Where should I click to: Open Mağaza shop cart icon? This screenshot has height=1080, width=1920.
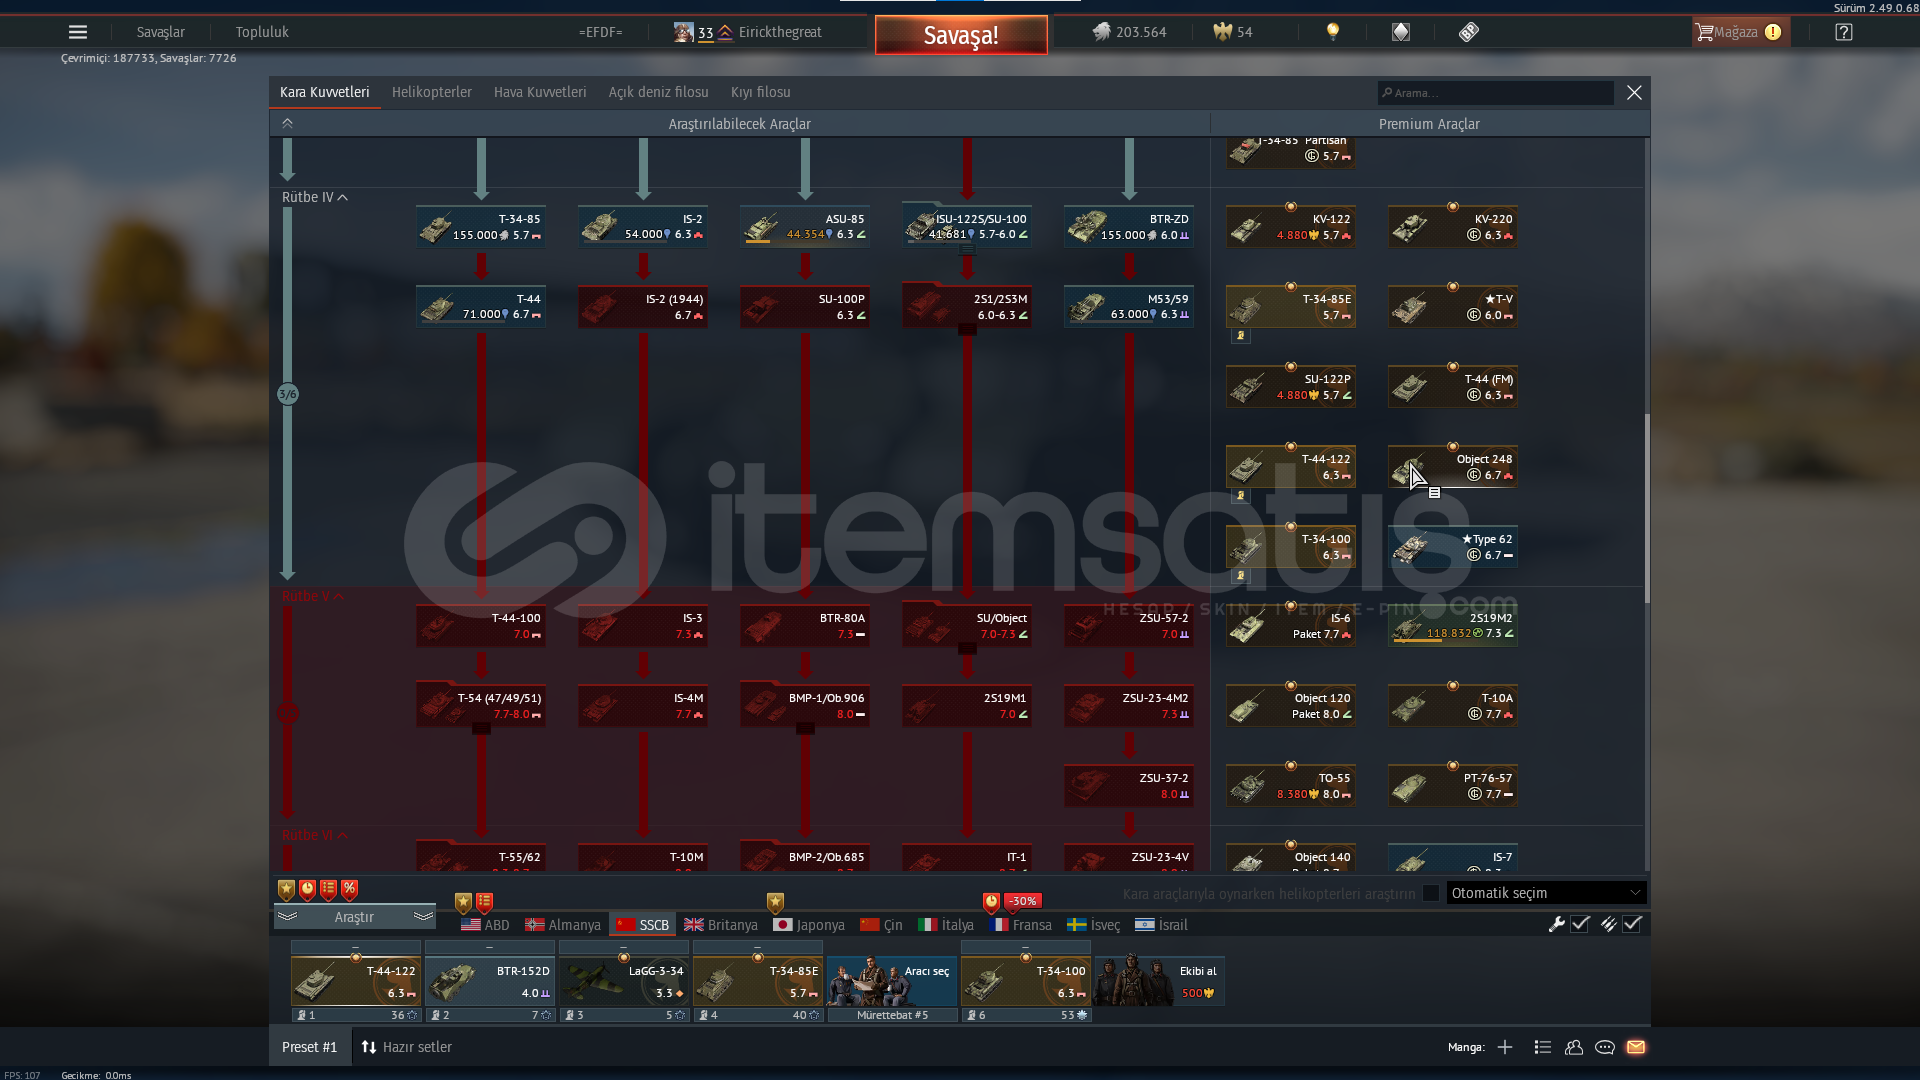(x=1704, y=32)
